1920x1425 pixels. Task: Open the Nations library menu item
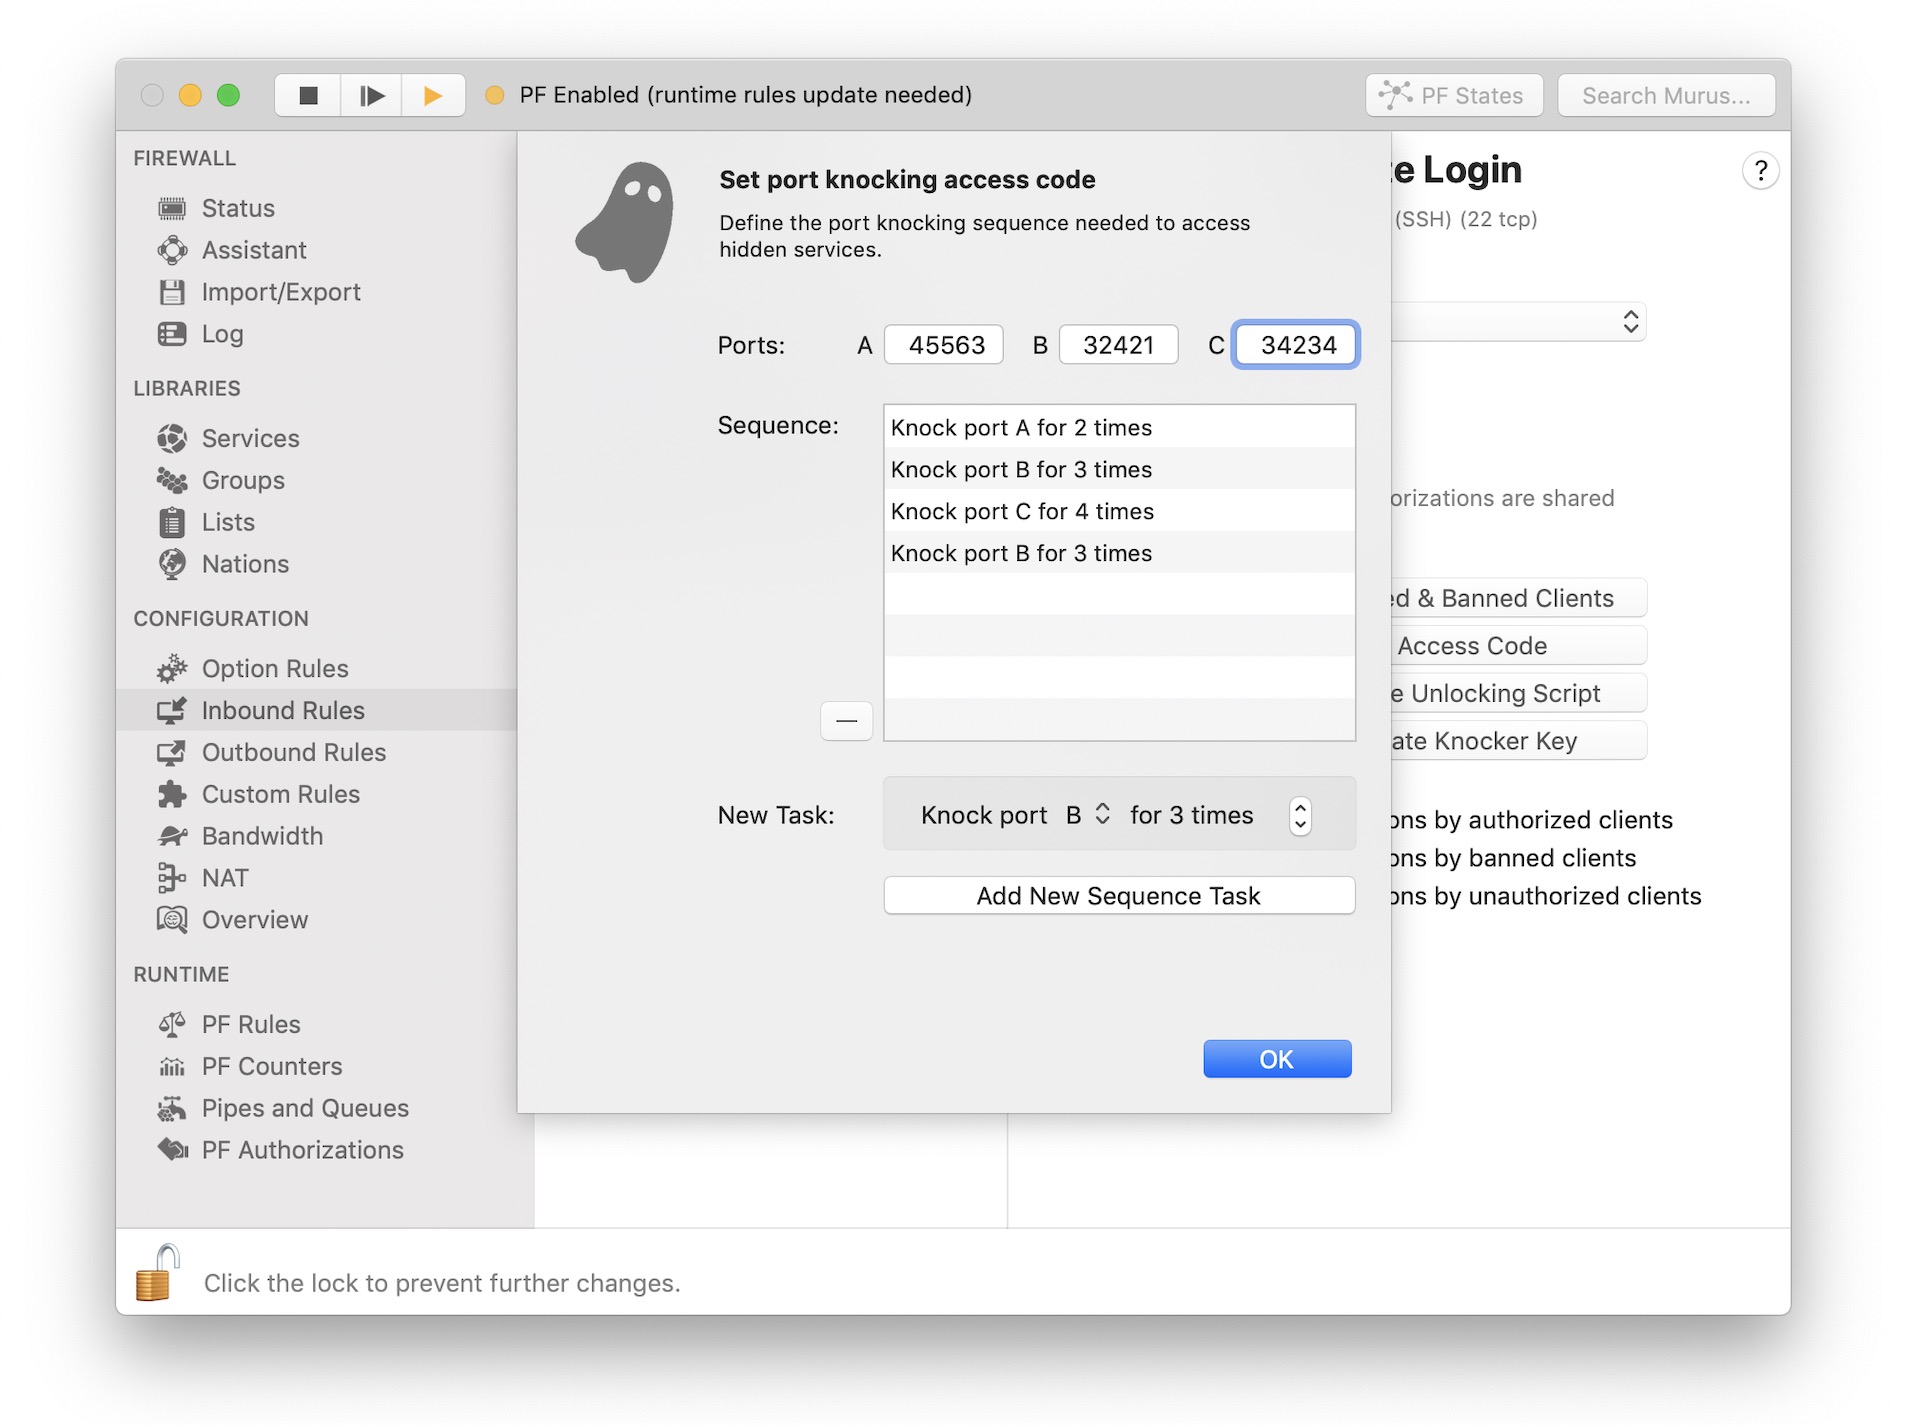click(245, 563)
